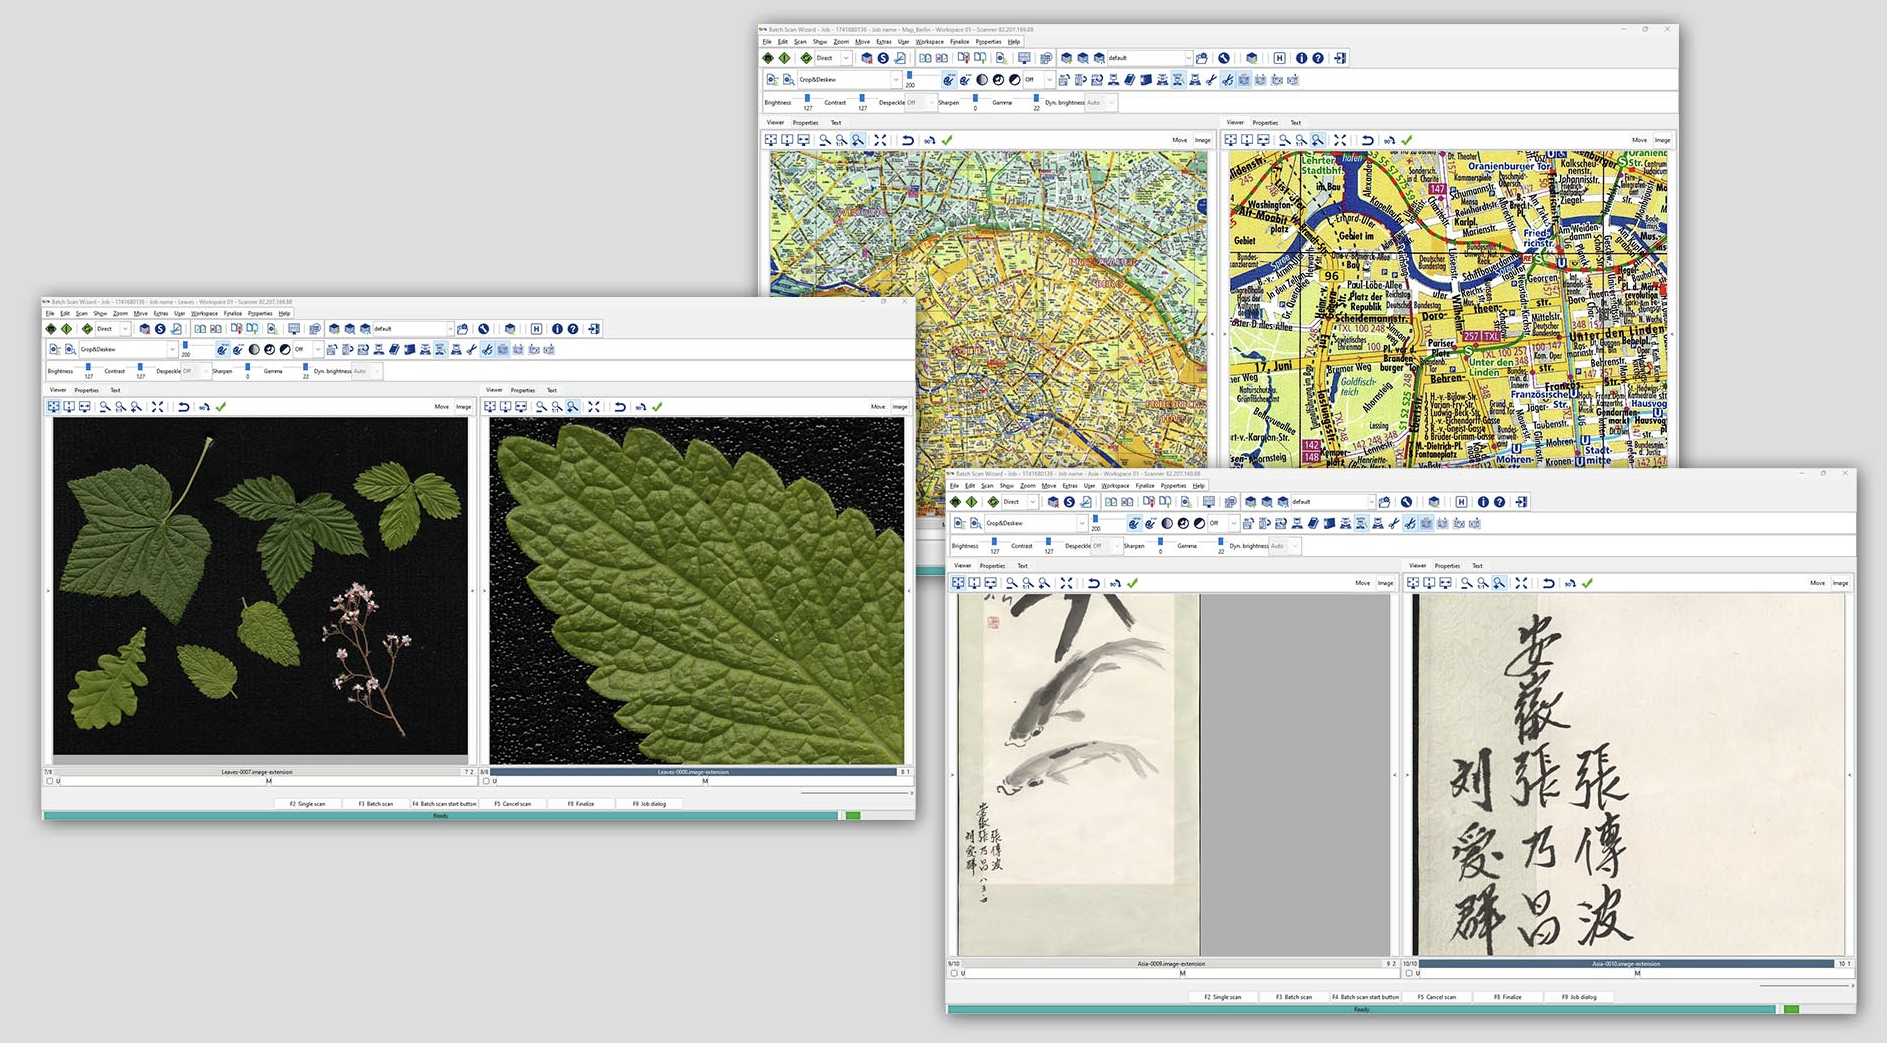The width and height of the screenshot is (1887, 1043).
Task: Click the exit door icon in Asia toolbar
Action: pyautogui.click(x=1521, y=502)
